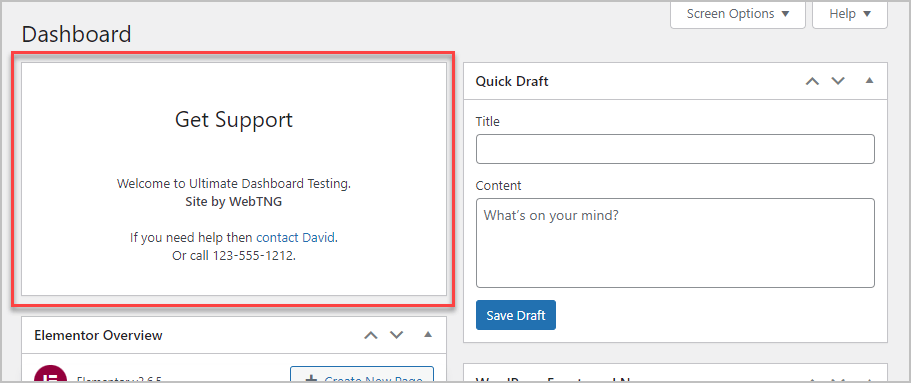Screen dimensions: 911x383
Task: Click the Save Draft button
Action: point(515,315)
